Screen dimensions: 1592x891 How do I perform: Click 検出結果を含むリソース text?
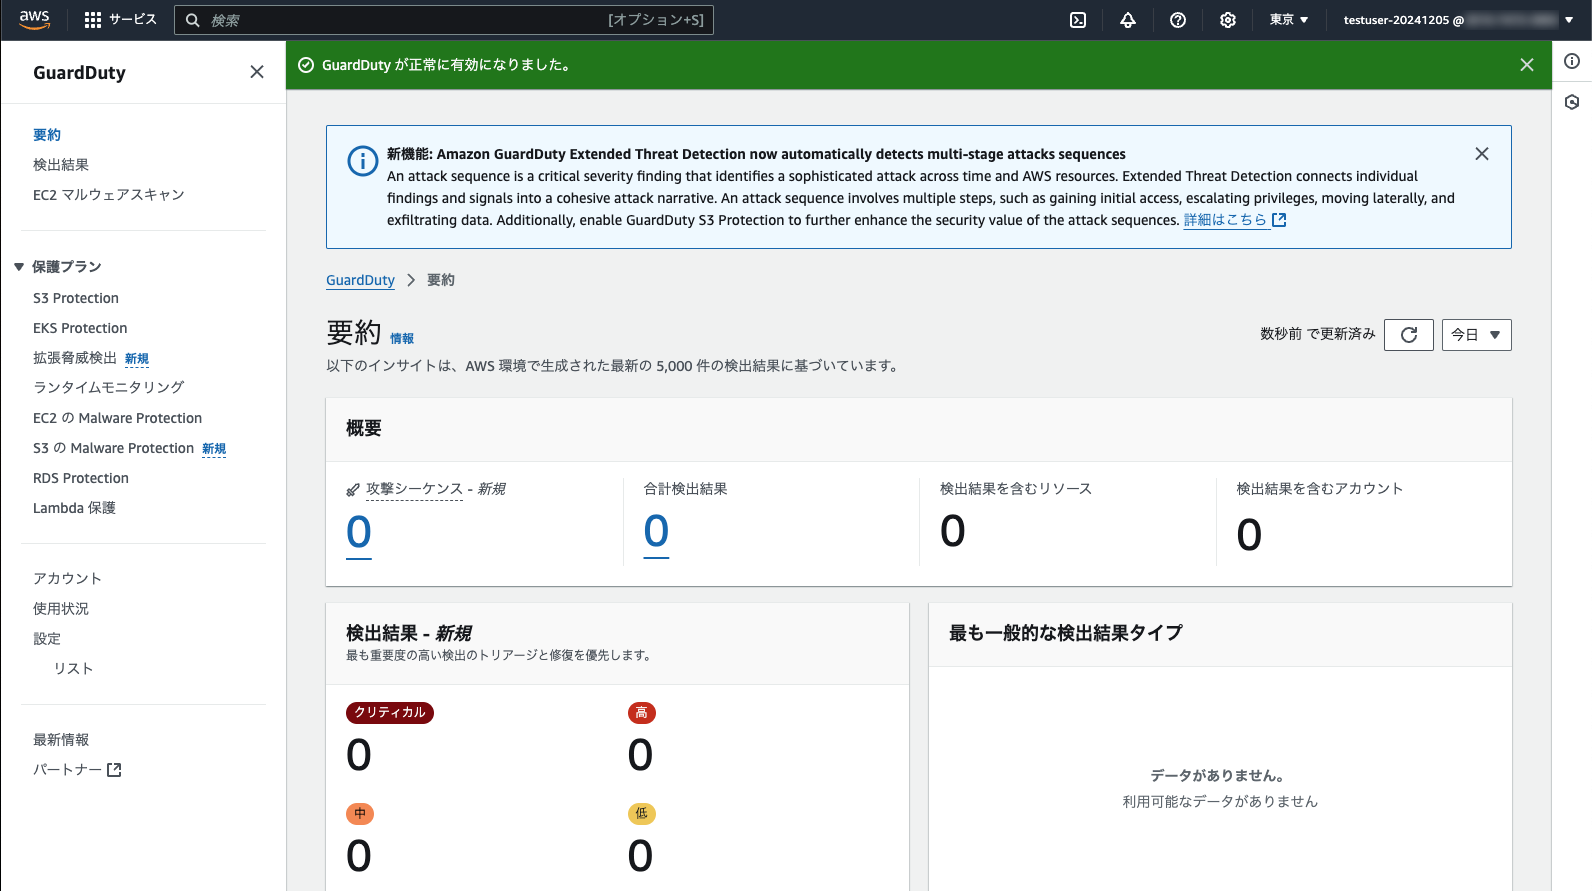tap(1016, 489)
